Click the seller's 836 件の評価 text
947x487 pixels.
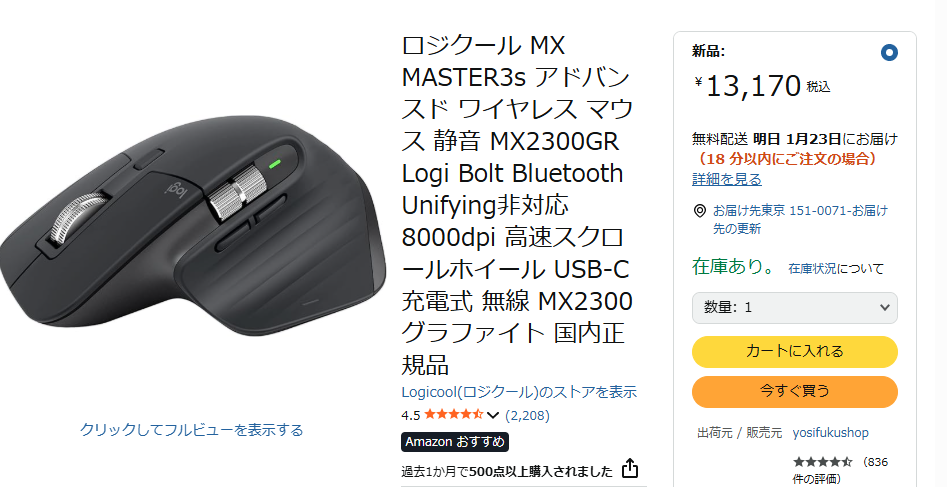(840, 471)
